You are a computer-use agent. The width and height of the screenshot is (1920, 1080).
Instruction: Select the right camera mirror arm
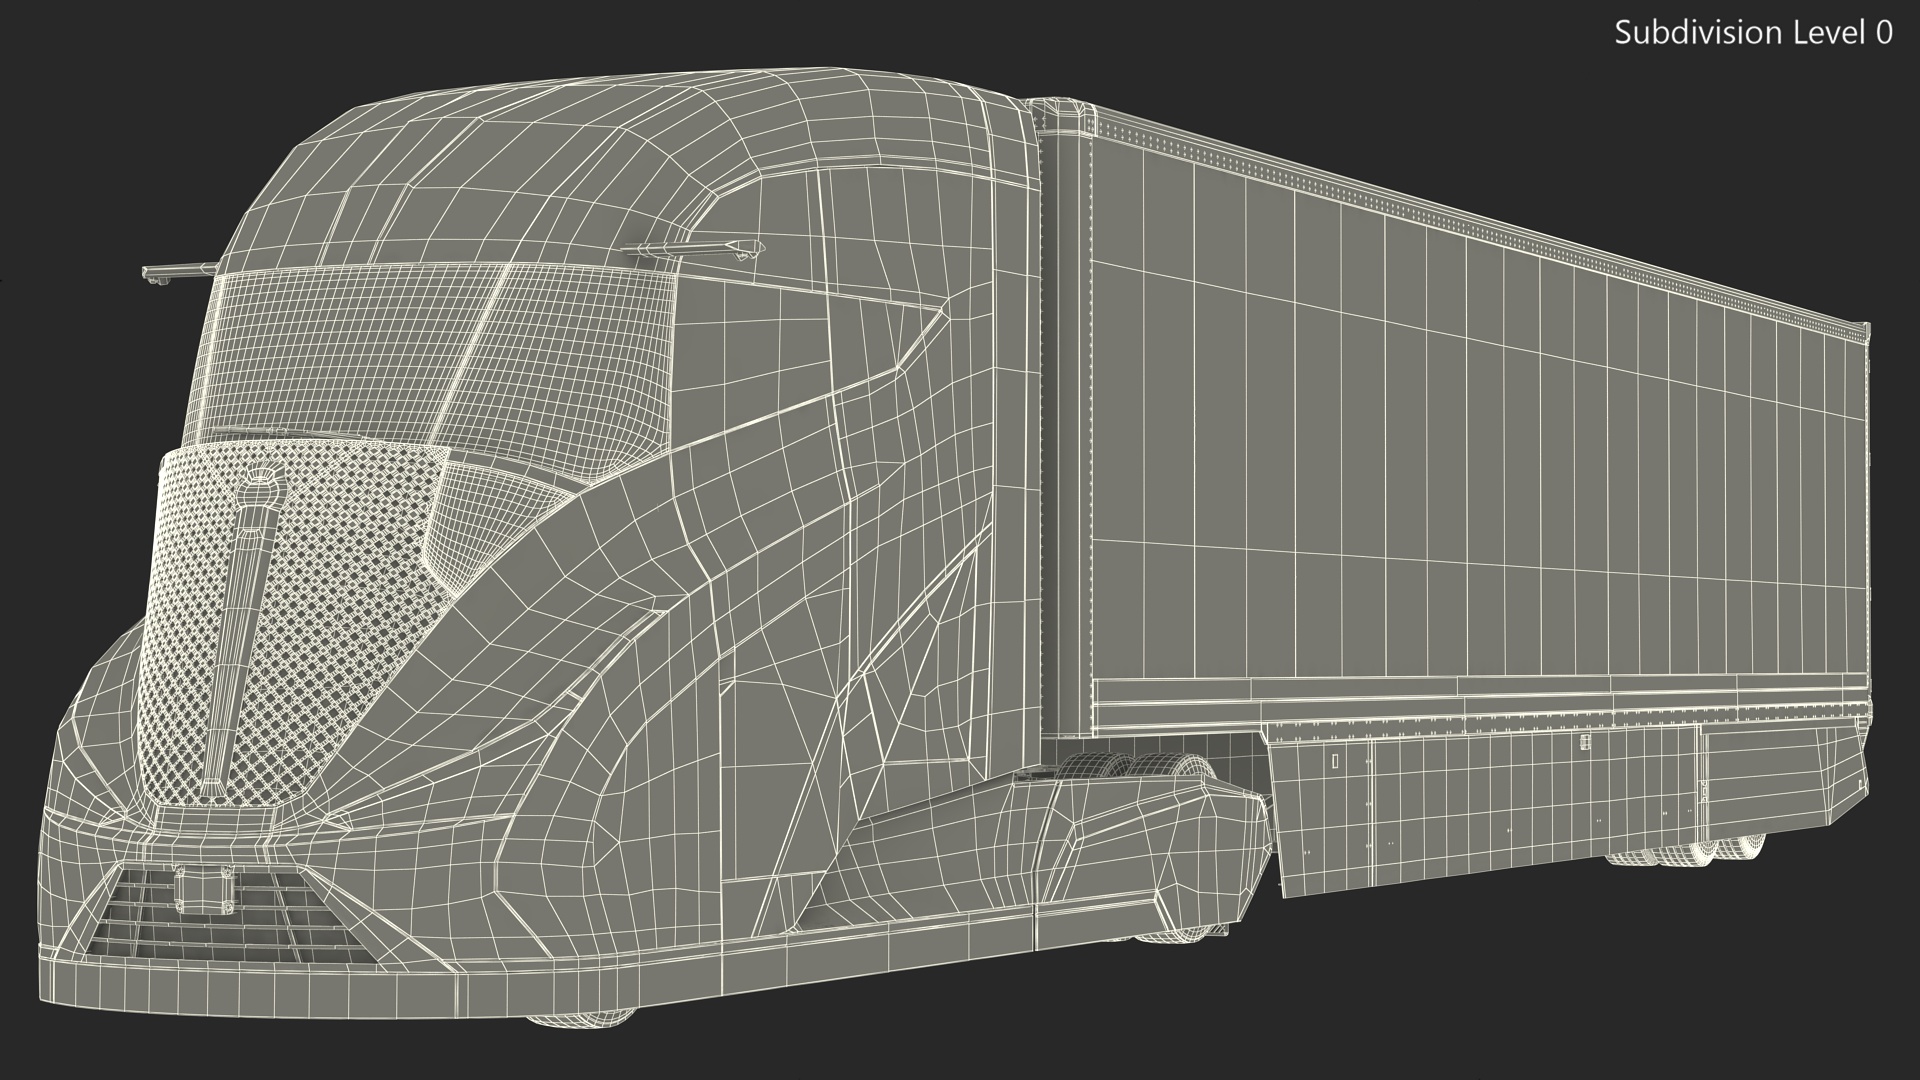[x=690, y=247]
